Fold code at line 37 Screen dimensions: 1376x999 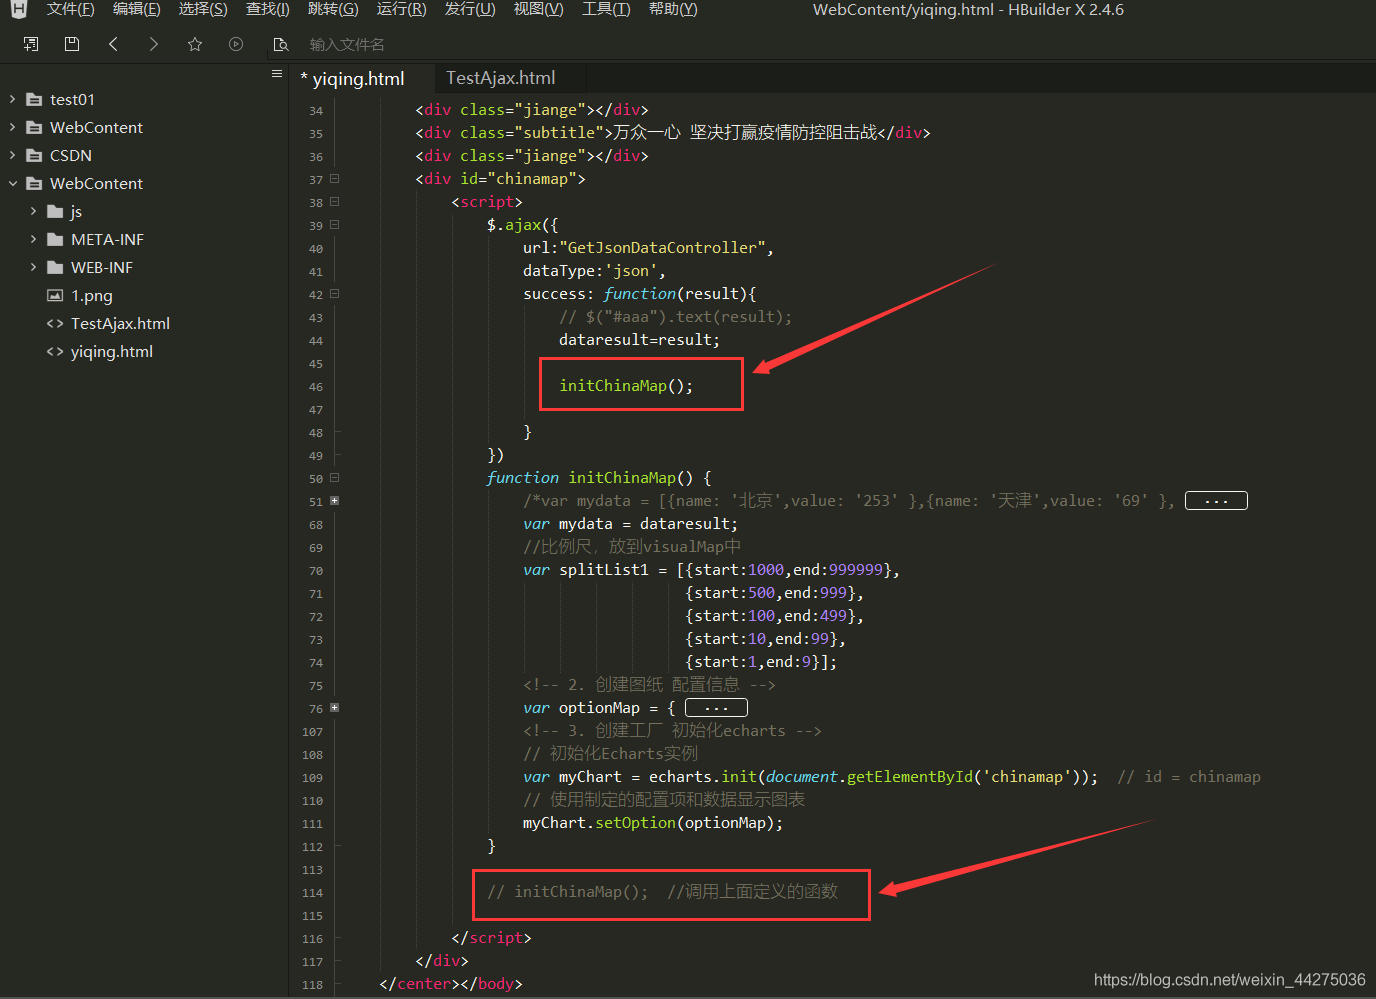coord(334,179)
